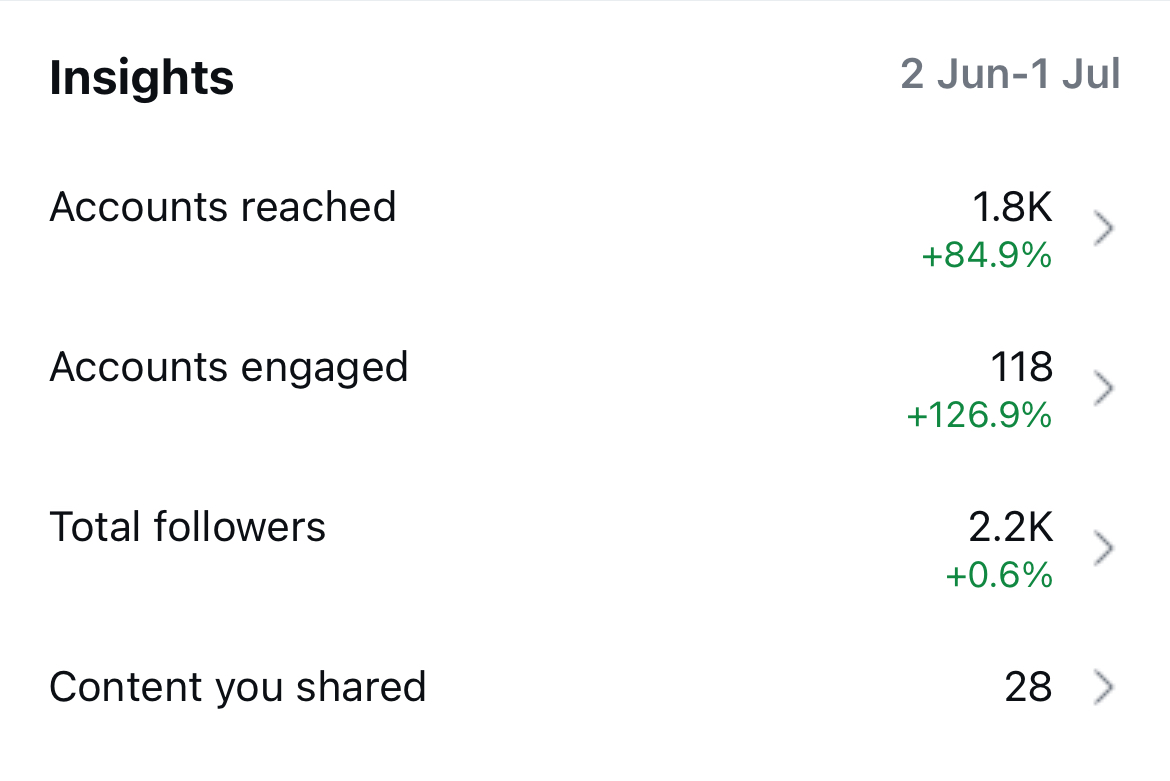This screenshot has width=1170, height=781.
Task: Tap the 1.8K accounts reached value
Action: (x=1012, y=207)
